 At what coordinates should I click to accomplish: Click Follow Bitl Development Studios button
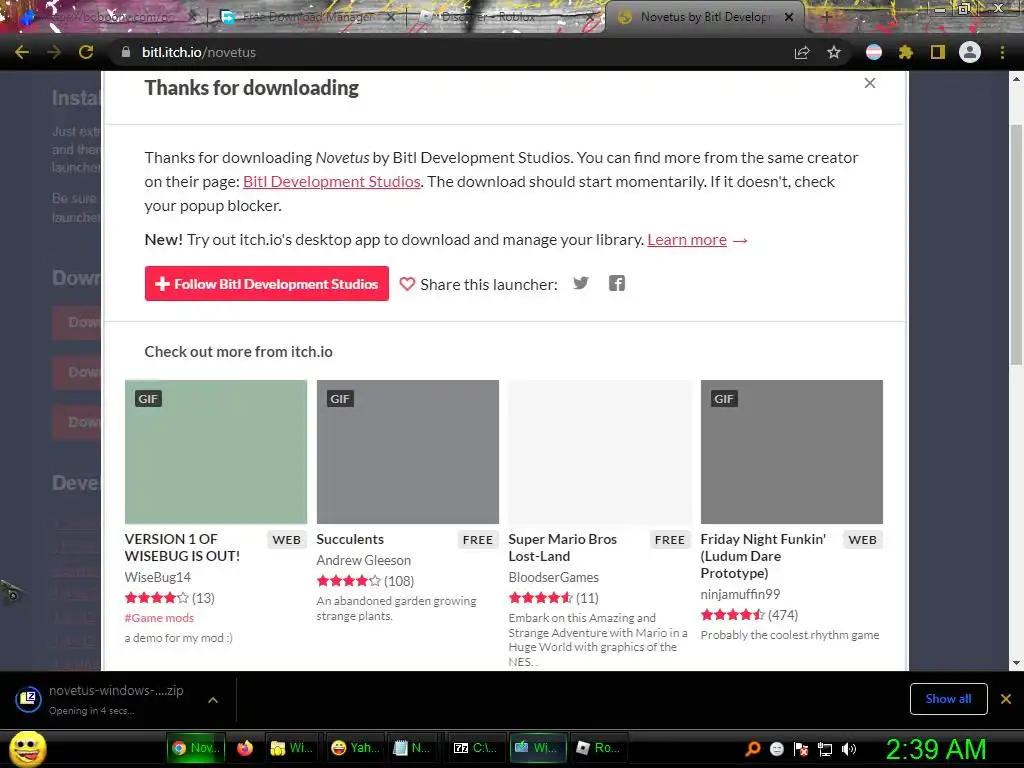[x=266, y=283]
